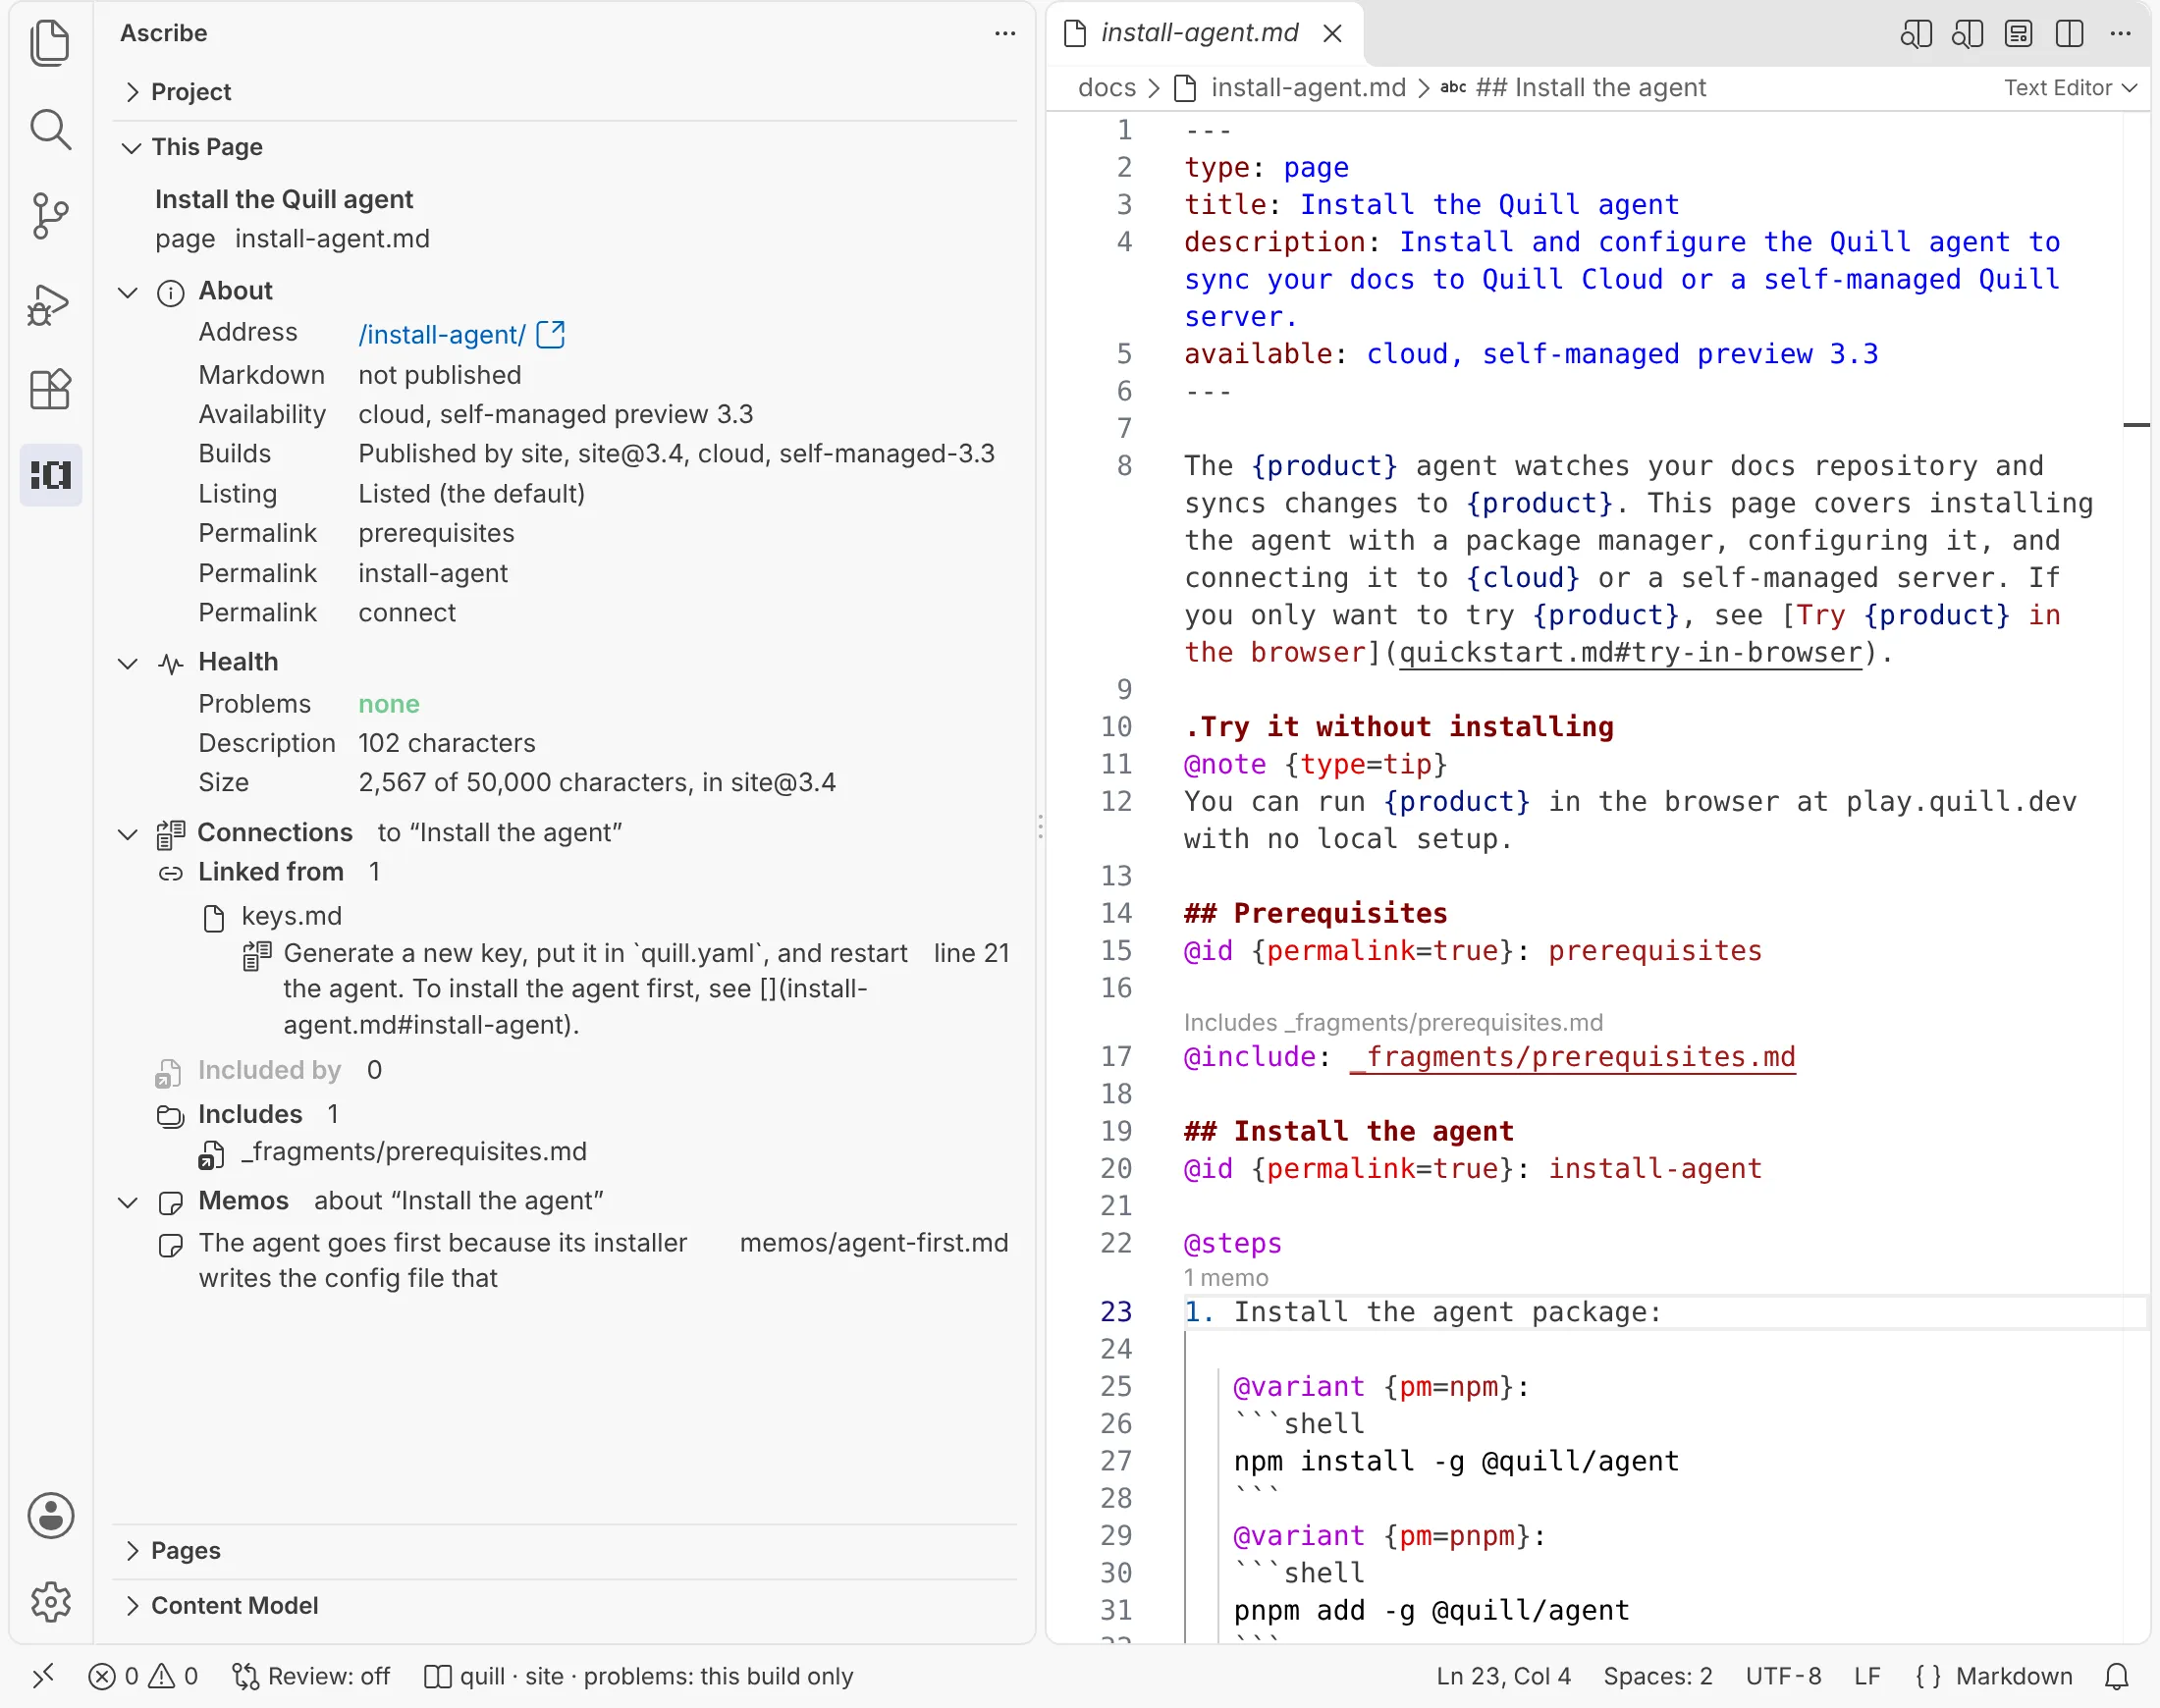The width and height of the screenshot is (2160, 1708).
Task: Open the Explorer files view
Action: [x=50, y=43]
